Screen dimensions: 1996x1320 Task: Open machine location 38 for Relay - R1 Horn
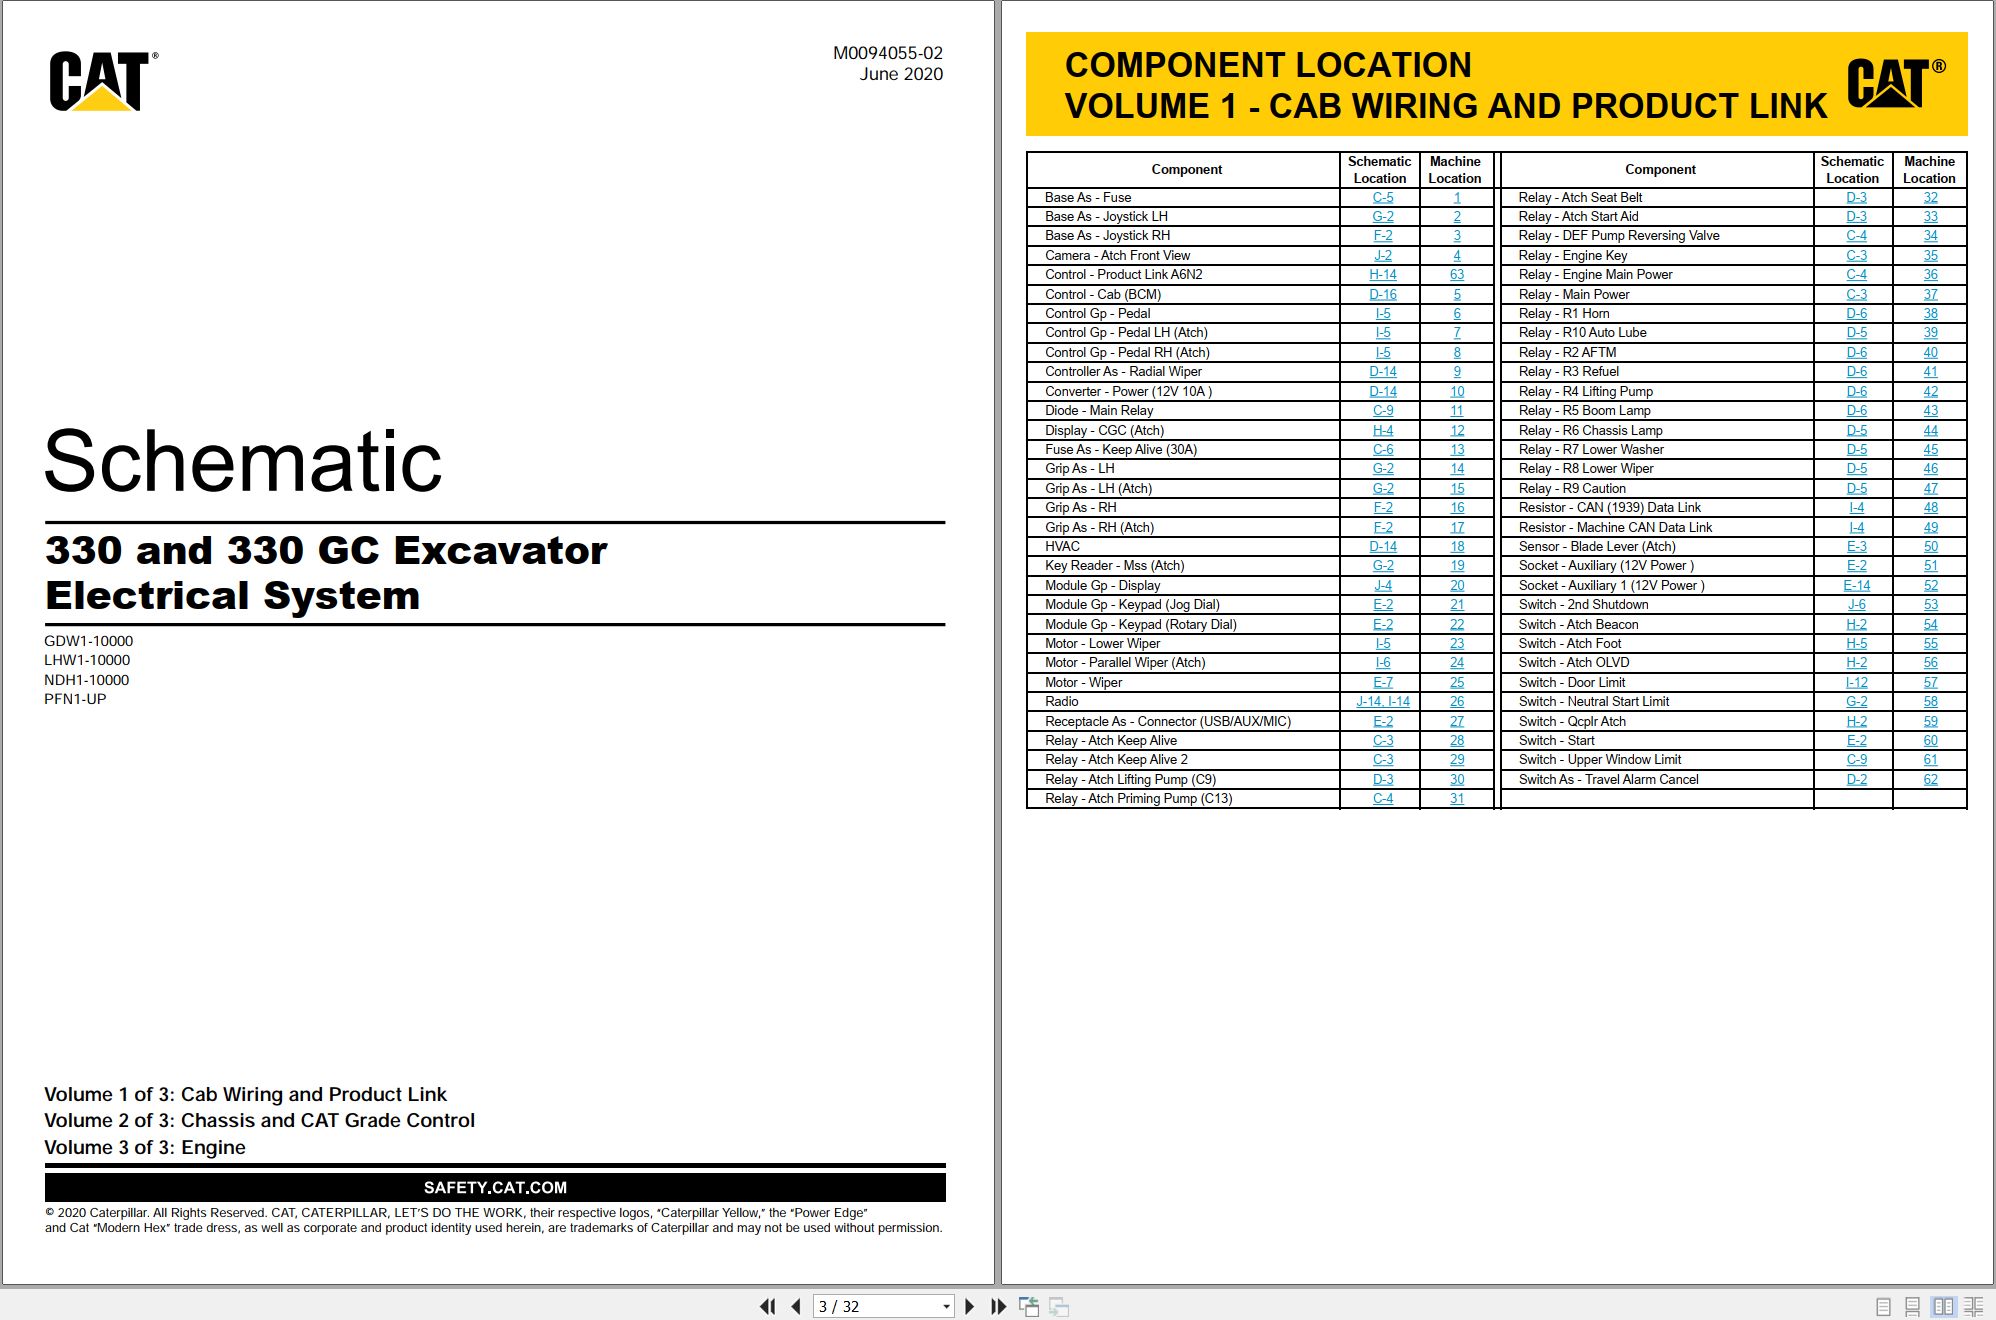click(1930, 313)
